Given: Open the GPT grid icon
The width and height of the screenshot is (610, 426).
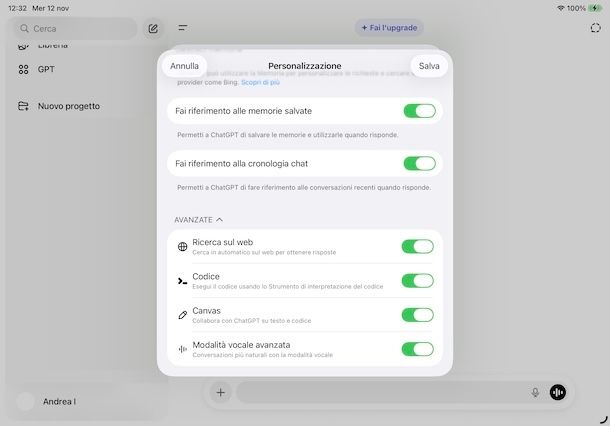Looking at the screenshot, I should pyautogui.click(x=23, y=70).
